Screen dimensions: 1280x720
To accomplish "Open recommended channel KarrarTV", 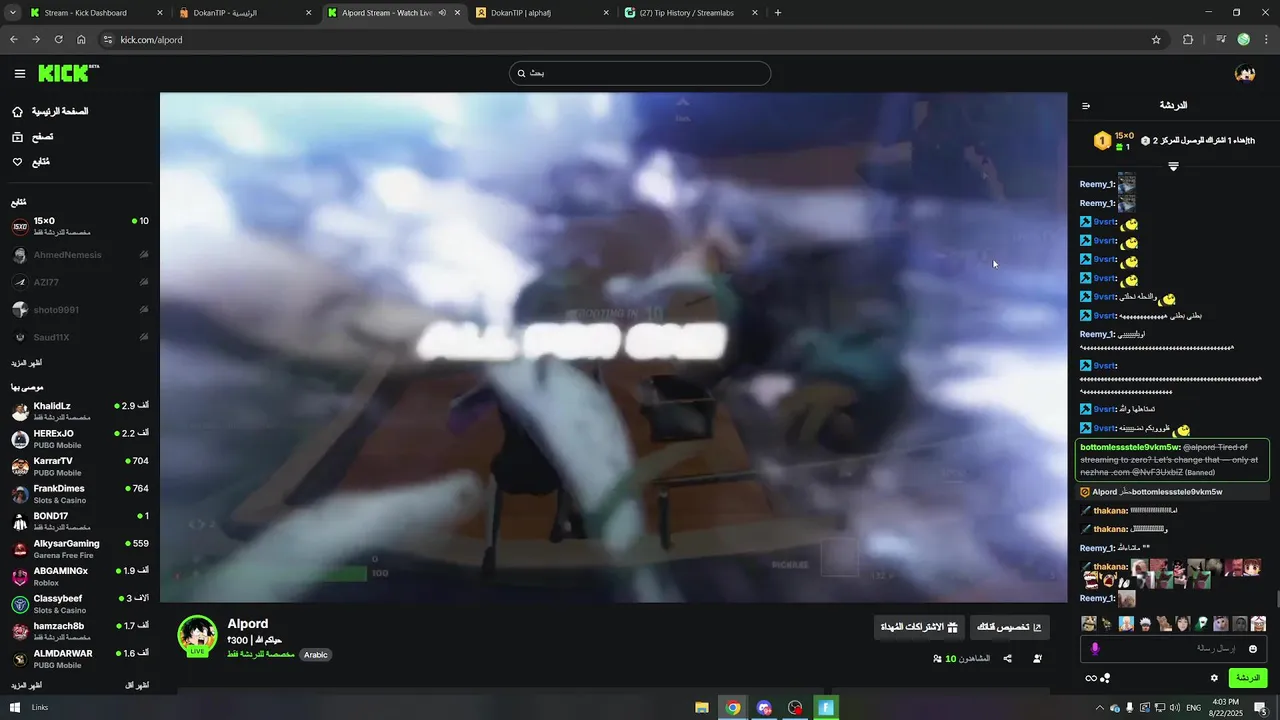I will [x=80, y=466].
